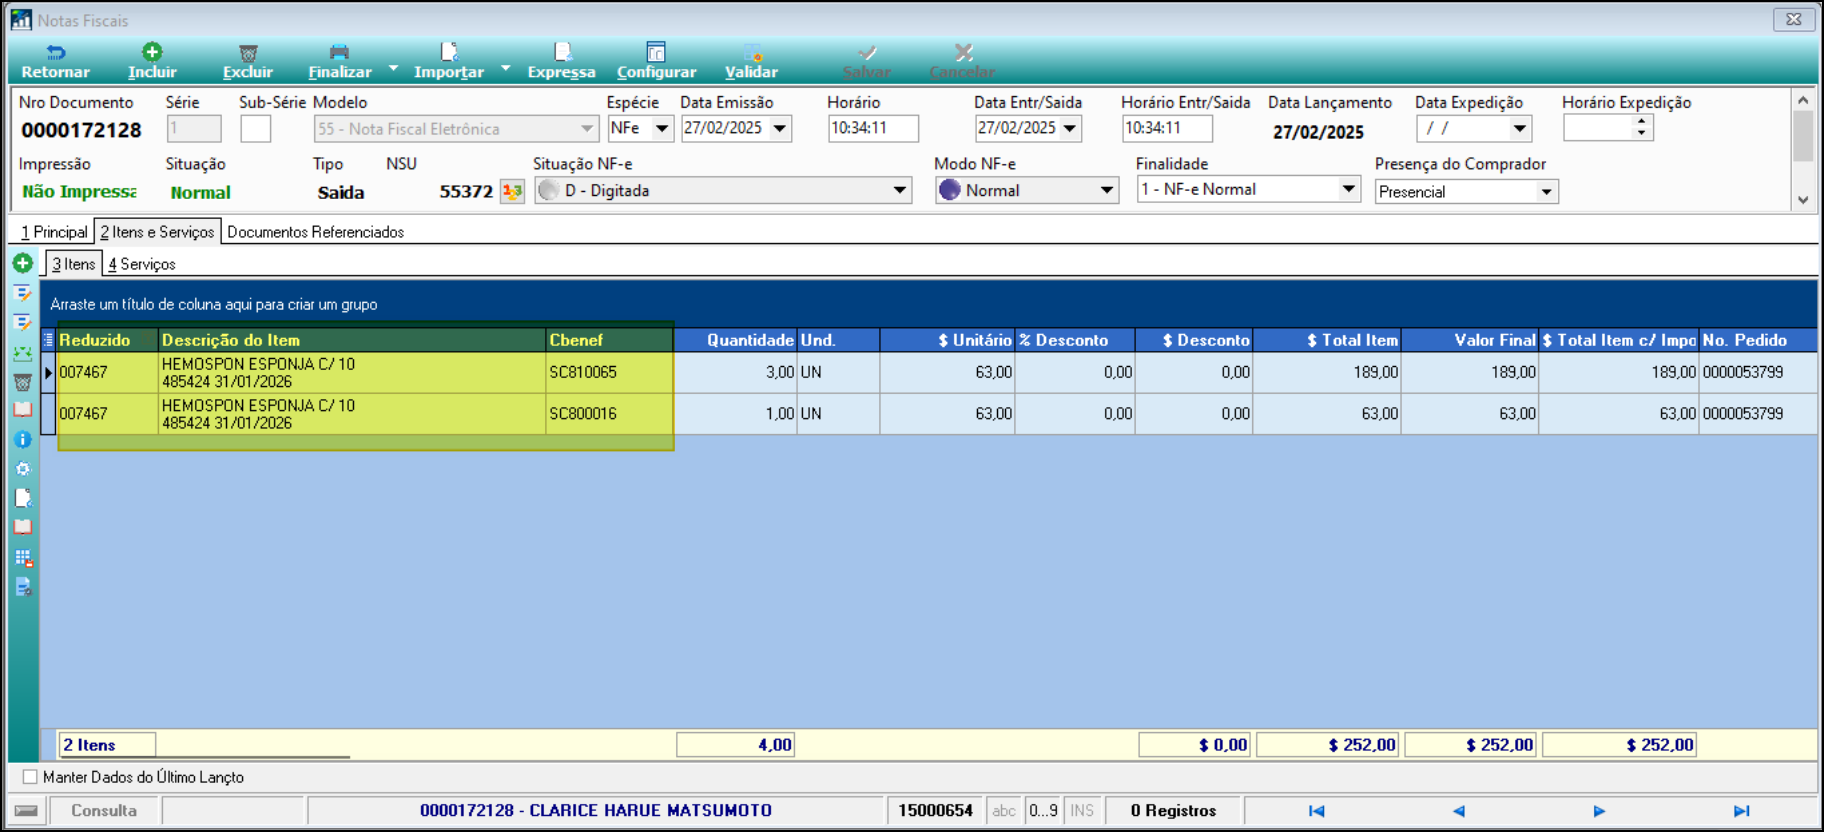
Task: Click the quantity cell 3,00
Action: [x=736, y=372]
